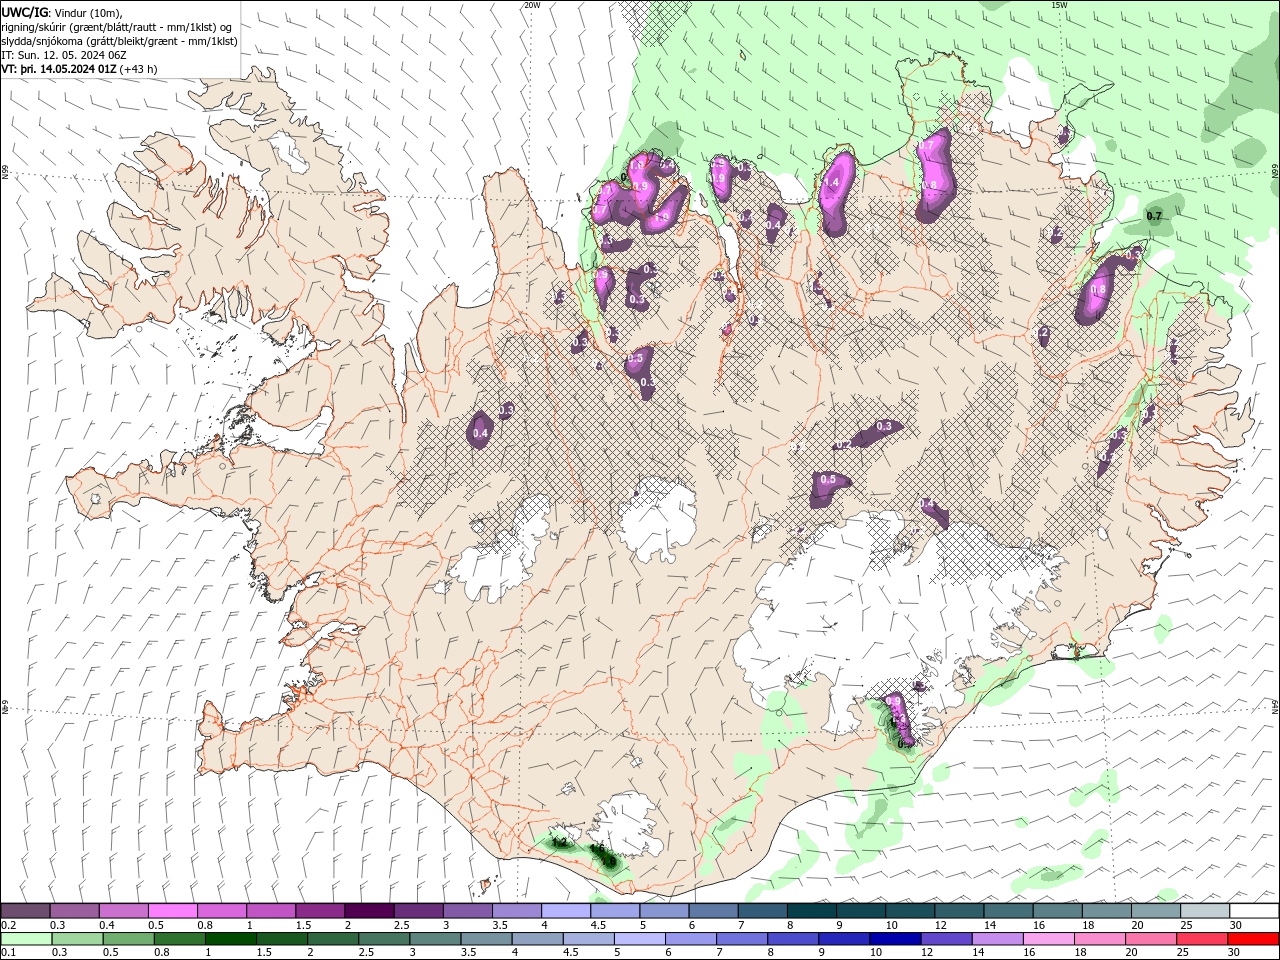Click the '20W' longitude label at top
The height and width of the screenshot is (960, 1280).
(x=532, y=5)
